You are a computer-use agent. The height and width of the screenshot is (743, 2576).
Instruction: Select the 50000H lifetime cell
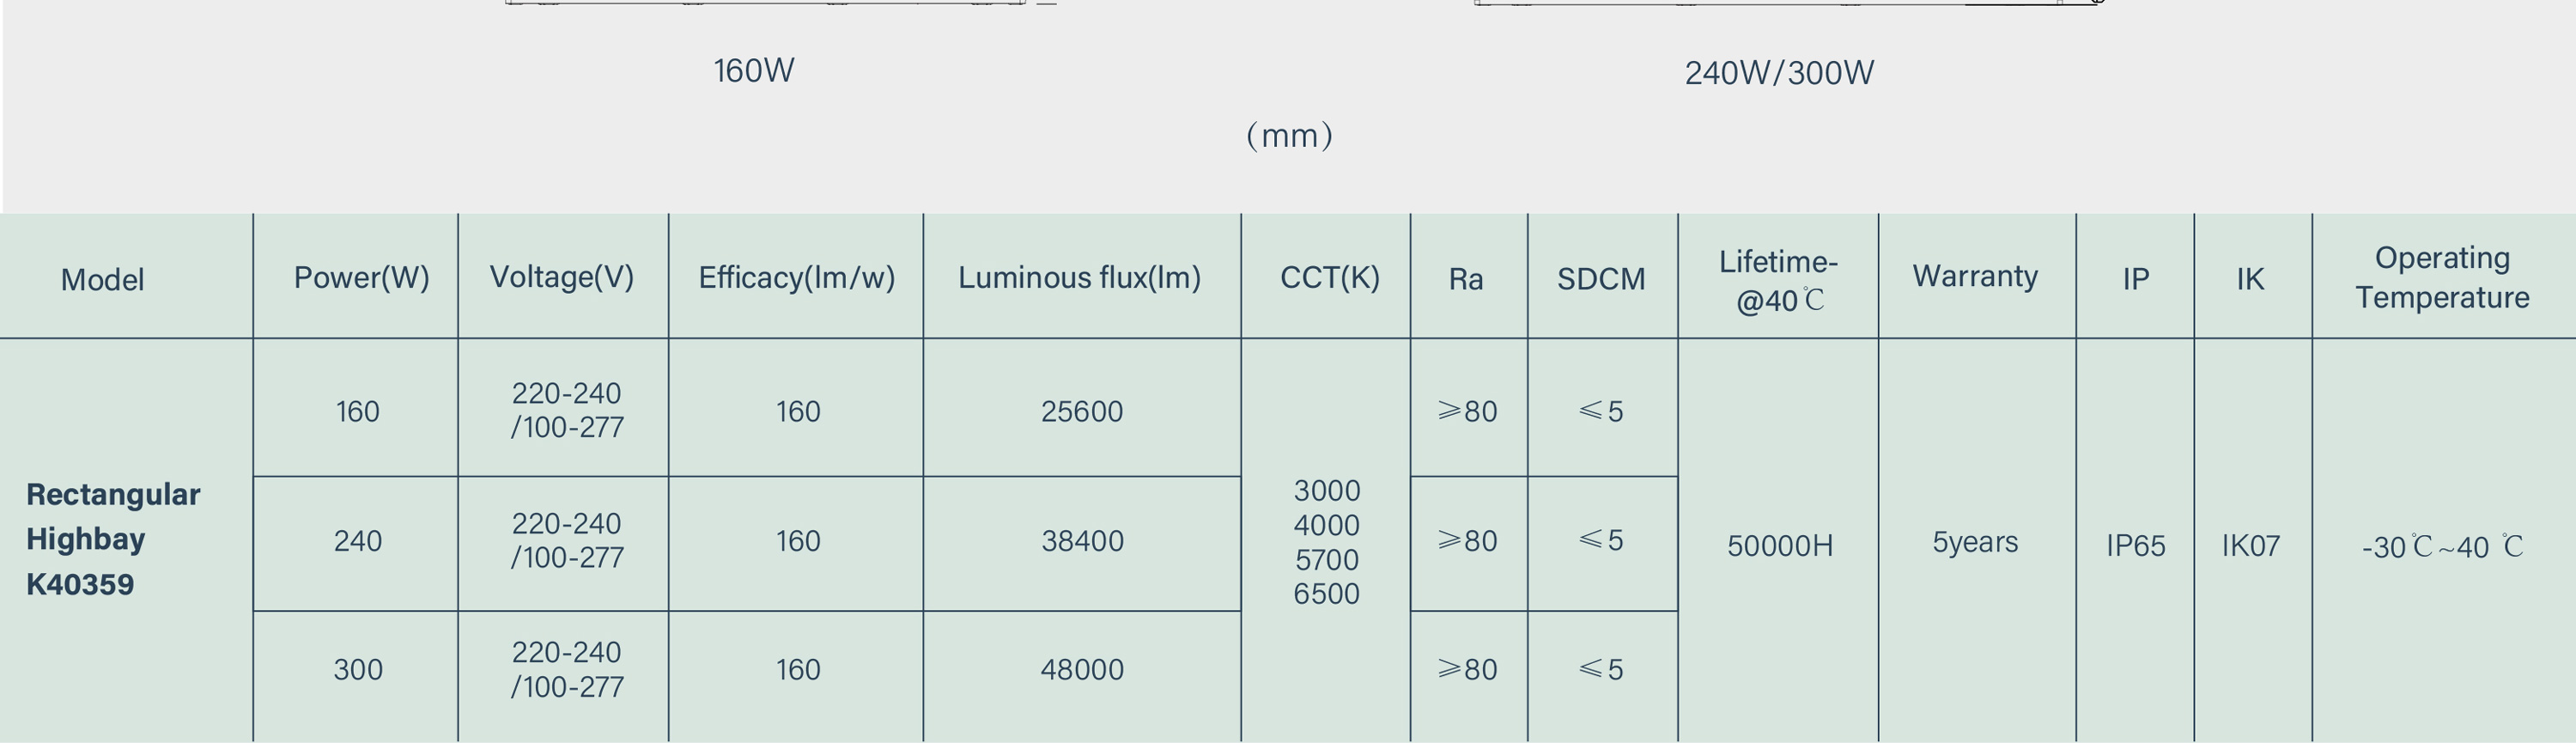coord(1780,546)
